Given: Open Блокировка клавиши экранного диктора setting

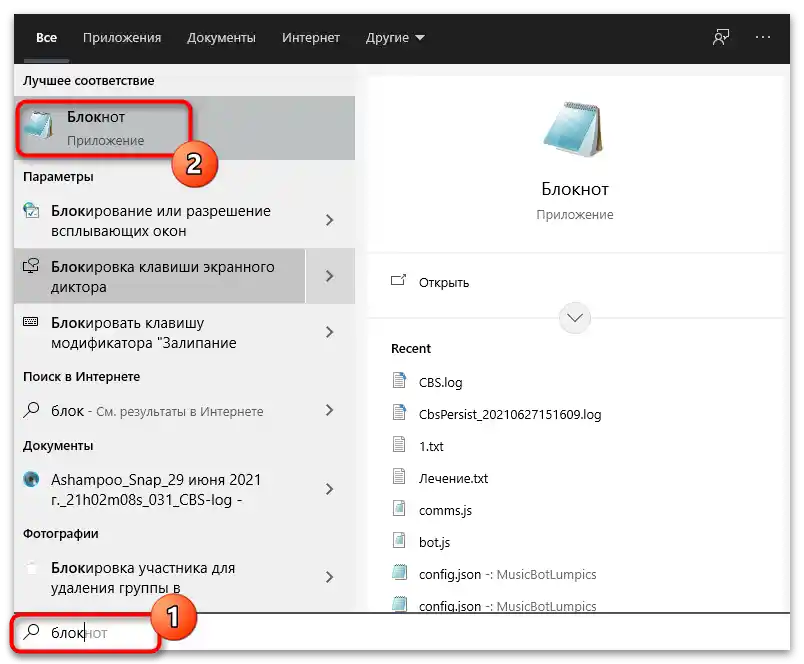Looking at the screenshot, I should pos(159,276).
